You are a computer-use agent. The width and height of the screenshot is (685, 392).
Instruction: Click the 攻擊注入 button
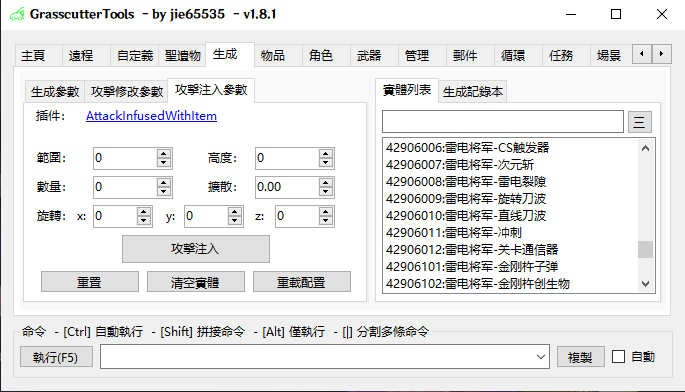click(196, 249)
